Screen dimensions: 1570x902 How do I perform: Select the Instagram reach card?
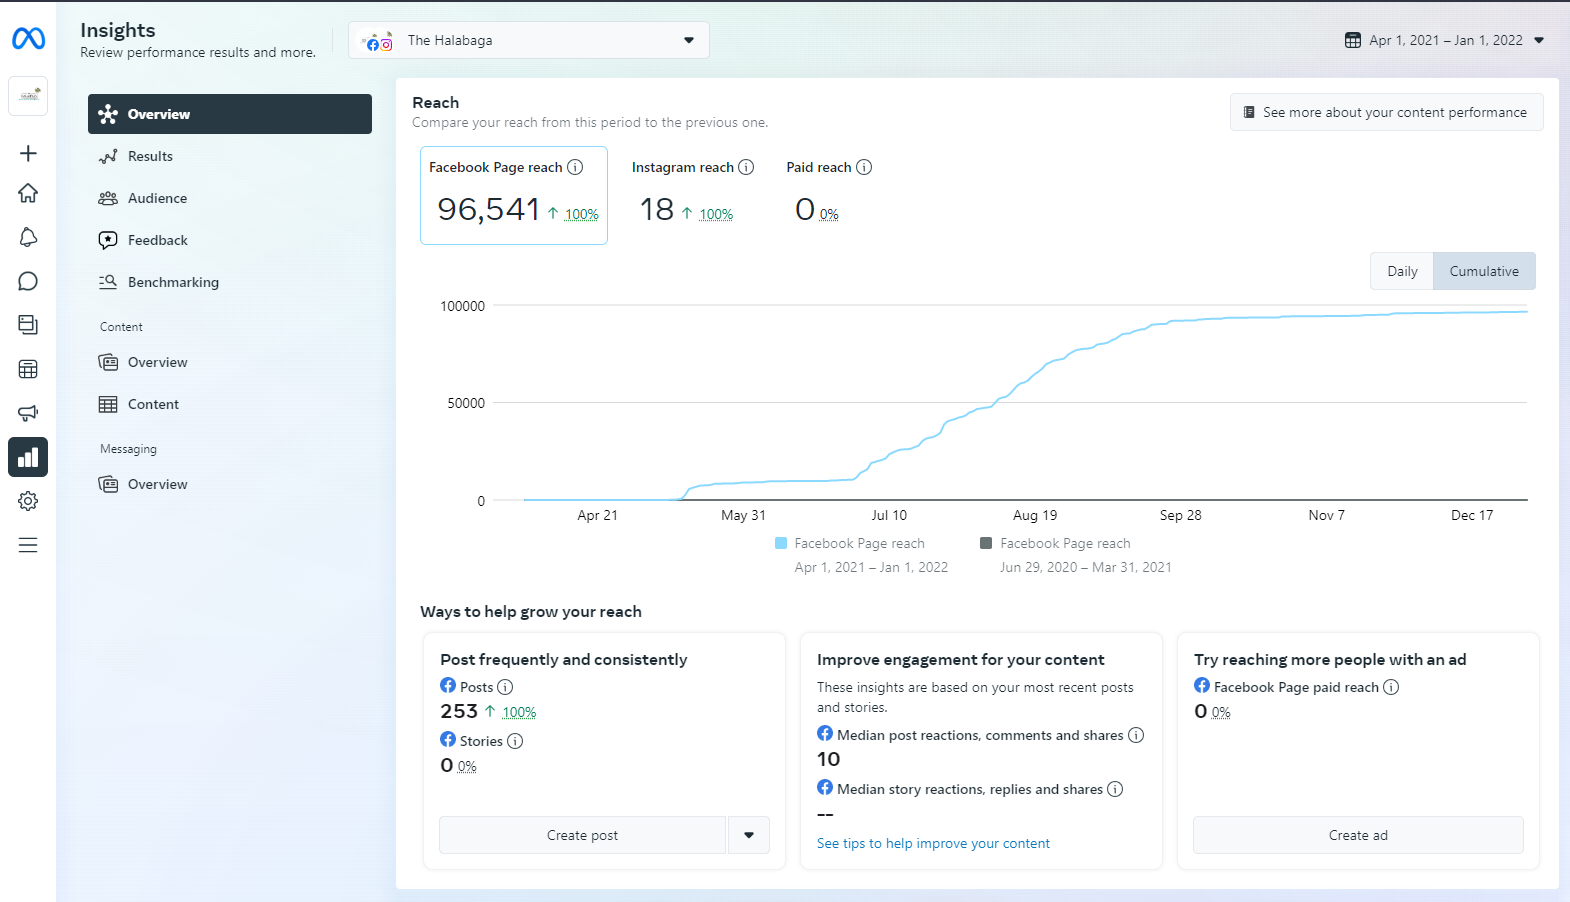pos(692,195)
